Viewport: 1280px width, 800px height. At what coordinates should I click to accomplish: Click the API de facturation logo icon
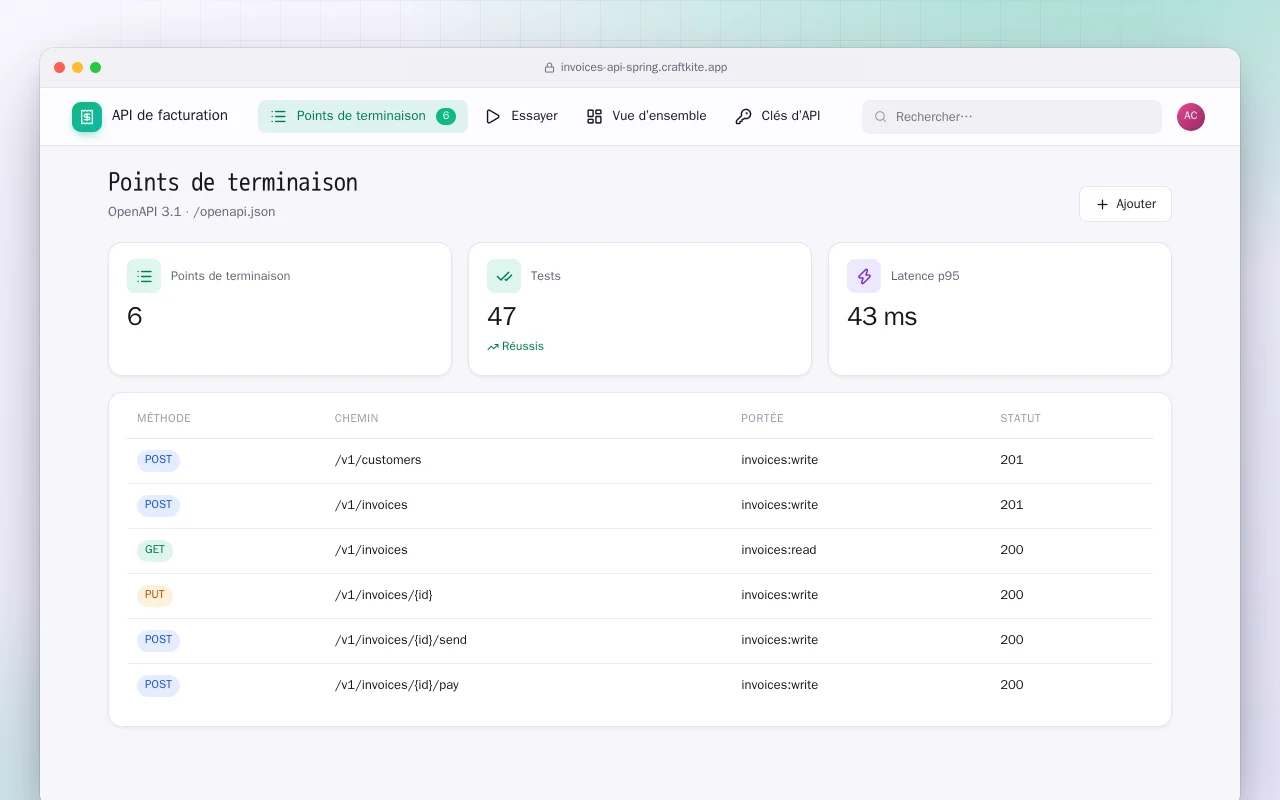click(87, 117)
